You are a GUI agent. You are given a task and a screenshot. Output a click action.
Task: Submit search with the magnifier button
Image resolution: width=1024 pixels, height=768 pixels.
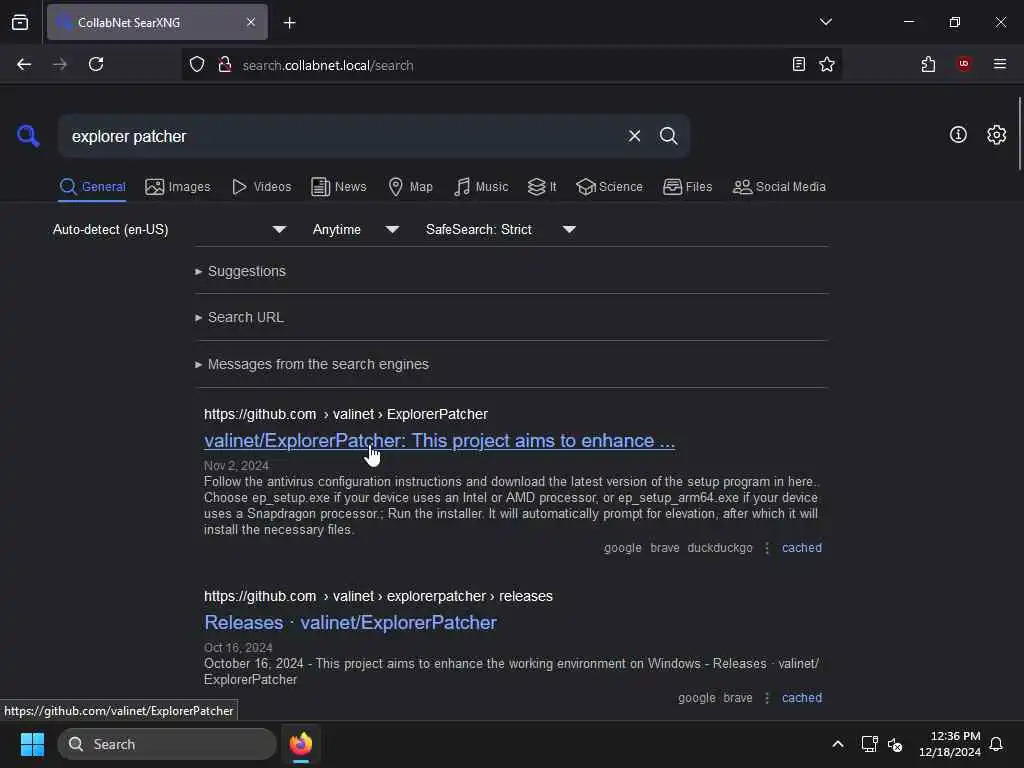click(x=668, y=136)
